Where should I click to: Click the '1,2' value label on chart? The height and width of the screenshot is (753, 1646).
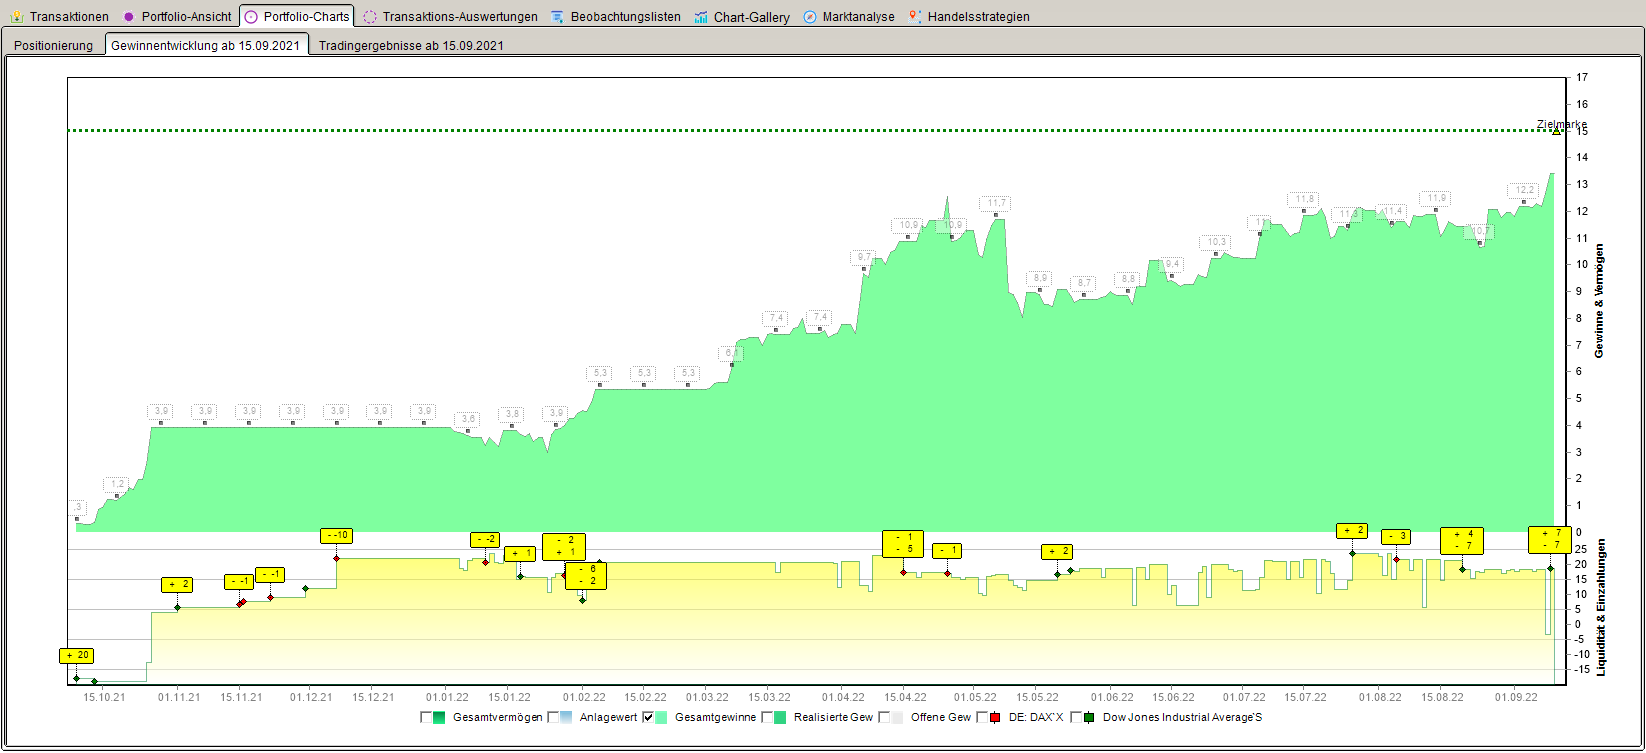point(117,484)
